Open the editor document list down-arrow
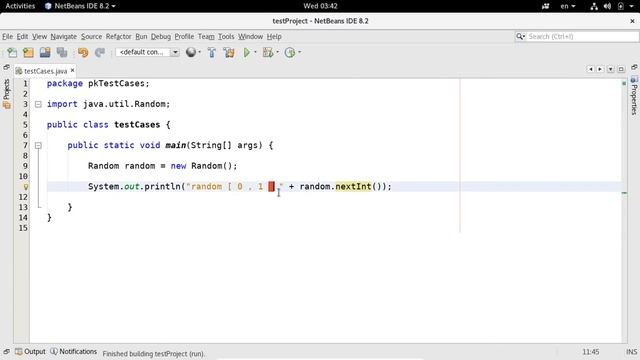 pos(611,69)
